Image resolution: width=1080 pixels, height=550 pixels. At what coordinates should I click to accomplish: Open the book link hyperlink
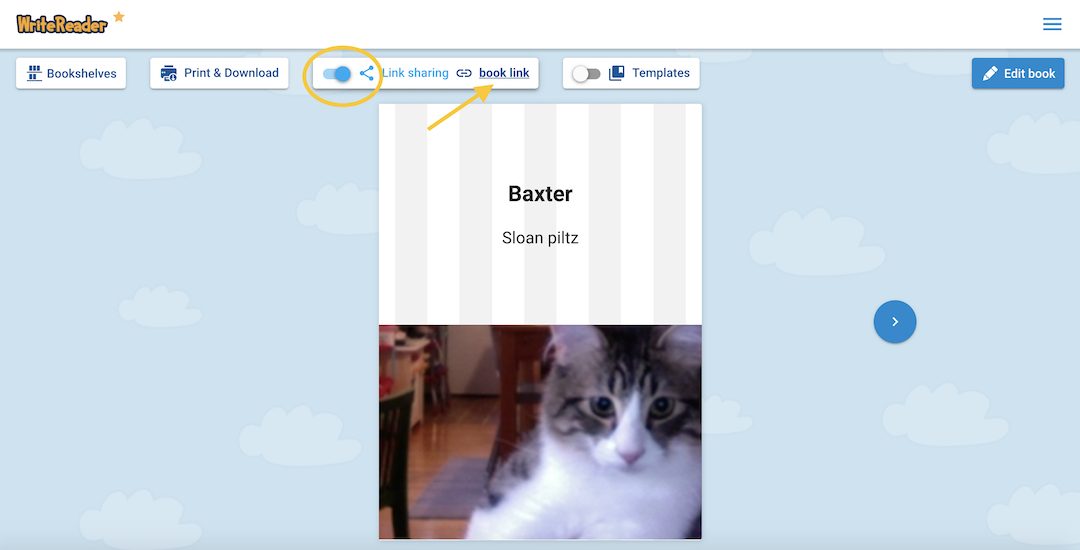coord(504,73)
